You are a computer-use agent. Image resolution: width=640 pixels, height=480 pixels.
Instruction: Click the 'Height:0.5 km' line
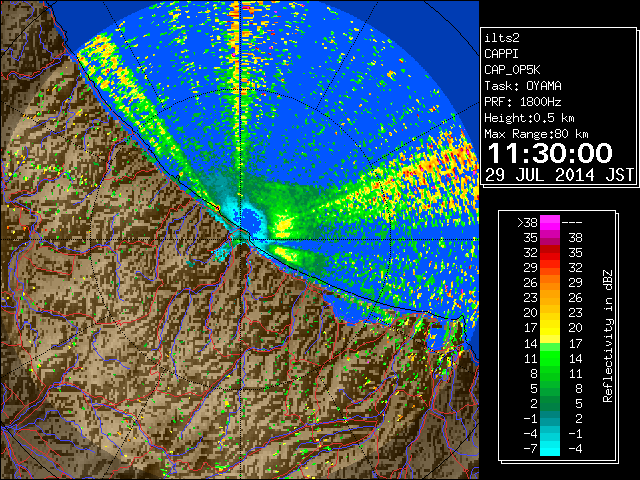pyautogui.click(x=529, y=118)
